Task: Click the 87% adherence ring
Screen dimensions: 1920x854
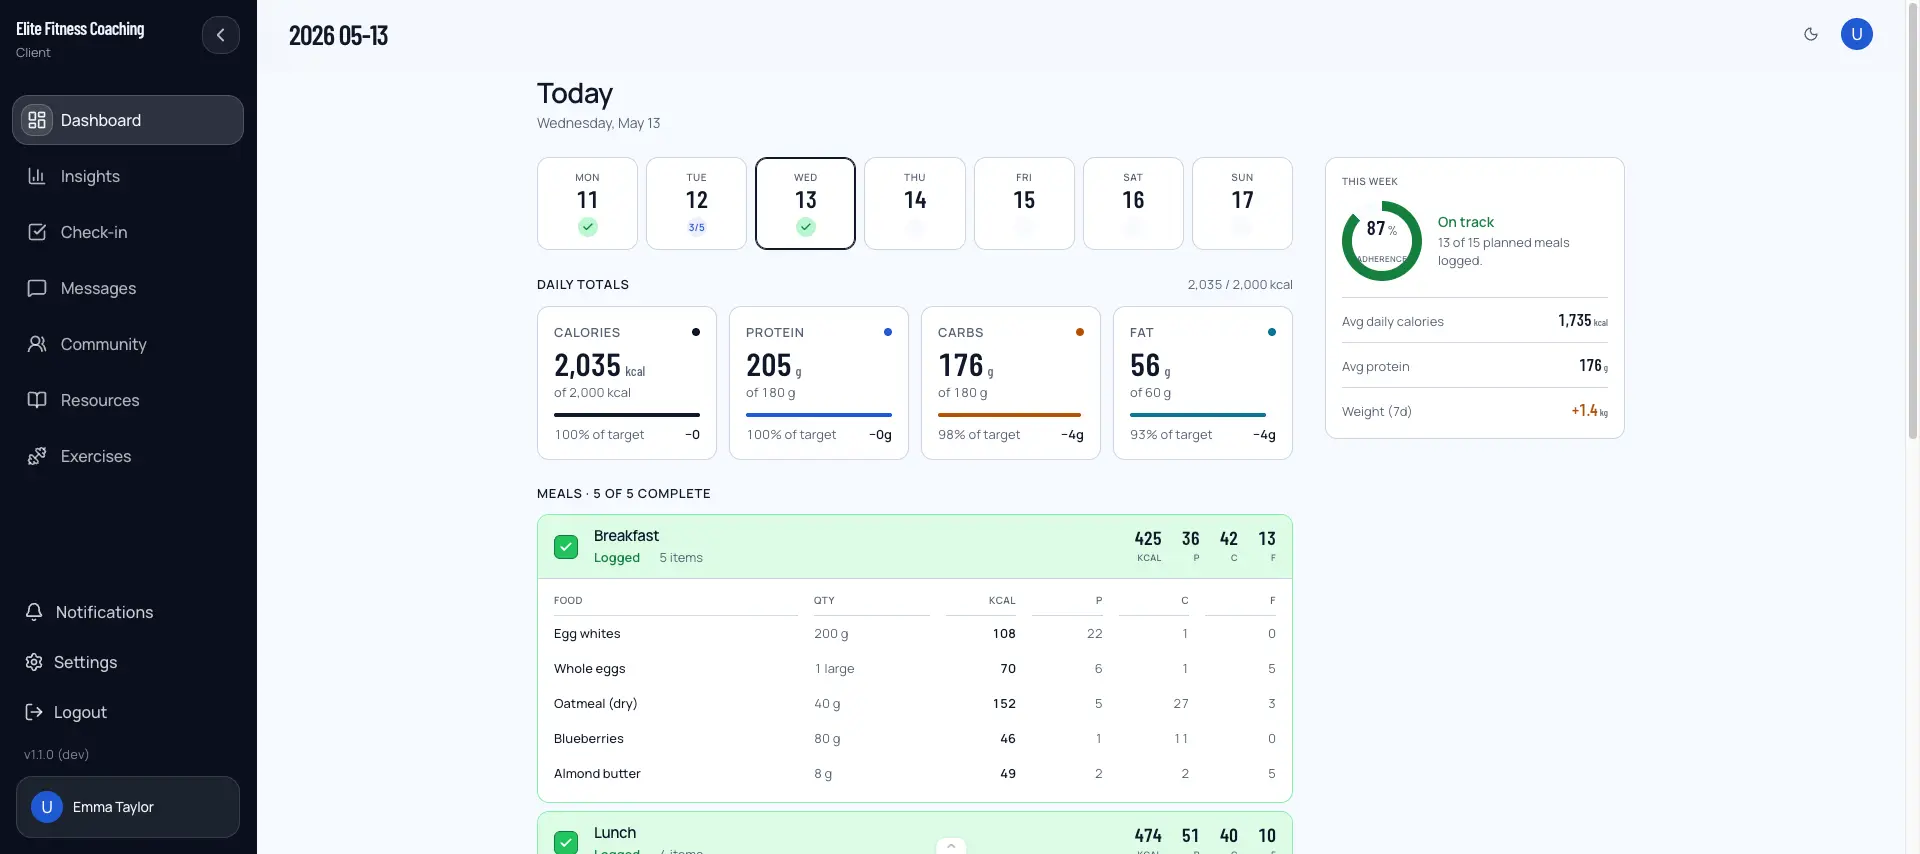Action: [x=1382, y=241]
